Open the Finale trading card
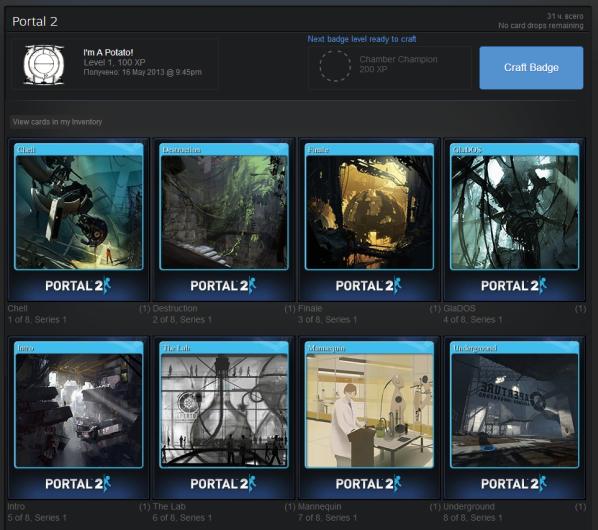The width and height of the screenshot is (598, 530). (369, 219)
